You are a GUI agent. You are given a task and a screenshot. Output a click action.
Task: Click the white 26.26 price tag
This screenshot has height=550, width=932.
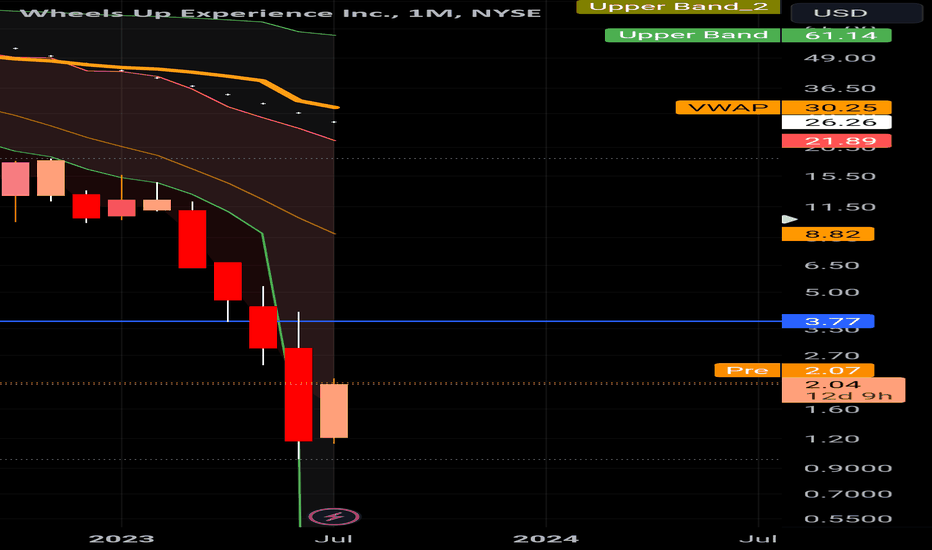click(x=837, y=122)
